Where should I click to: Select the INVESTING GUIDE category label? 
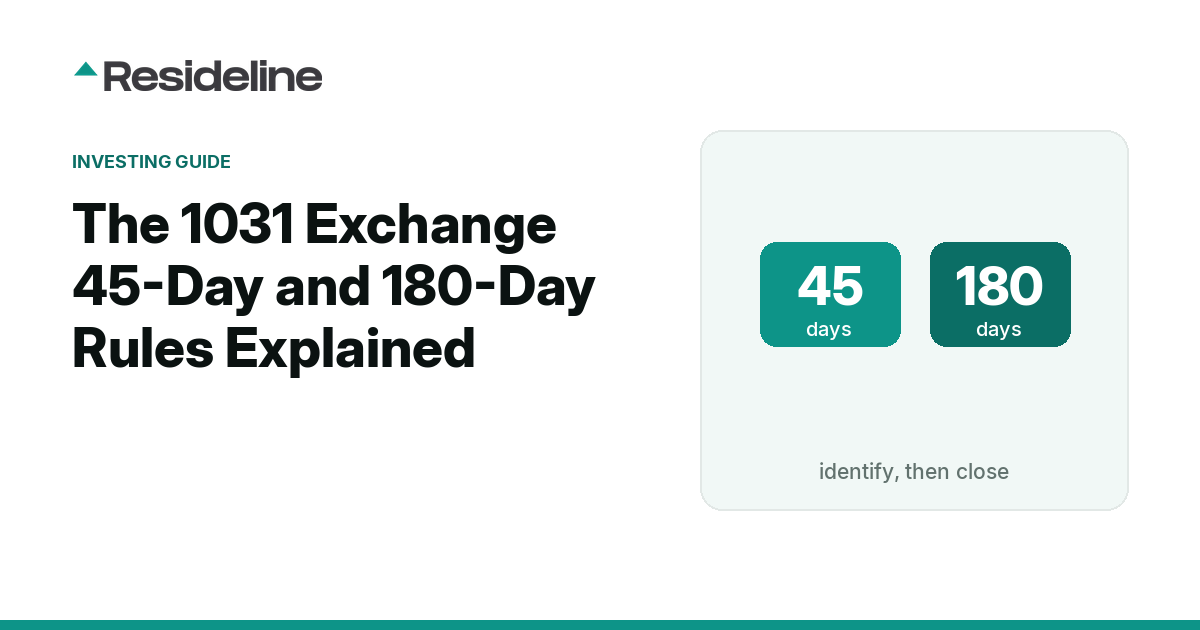pyautogui.click(x=151, y=162)
